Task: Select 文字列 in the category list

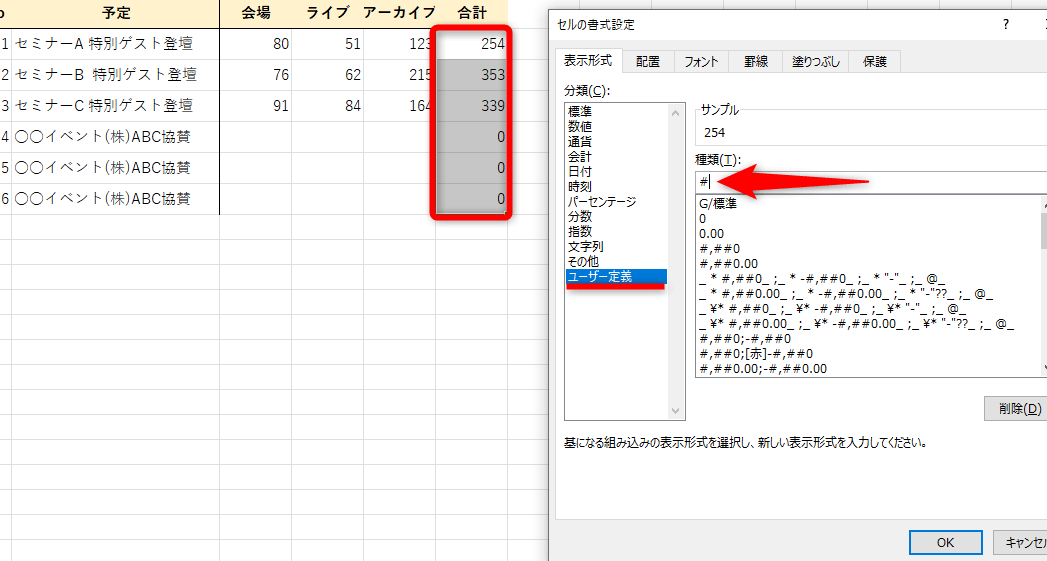Action: click(x=585, y=246)
